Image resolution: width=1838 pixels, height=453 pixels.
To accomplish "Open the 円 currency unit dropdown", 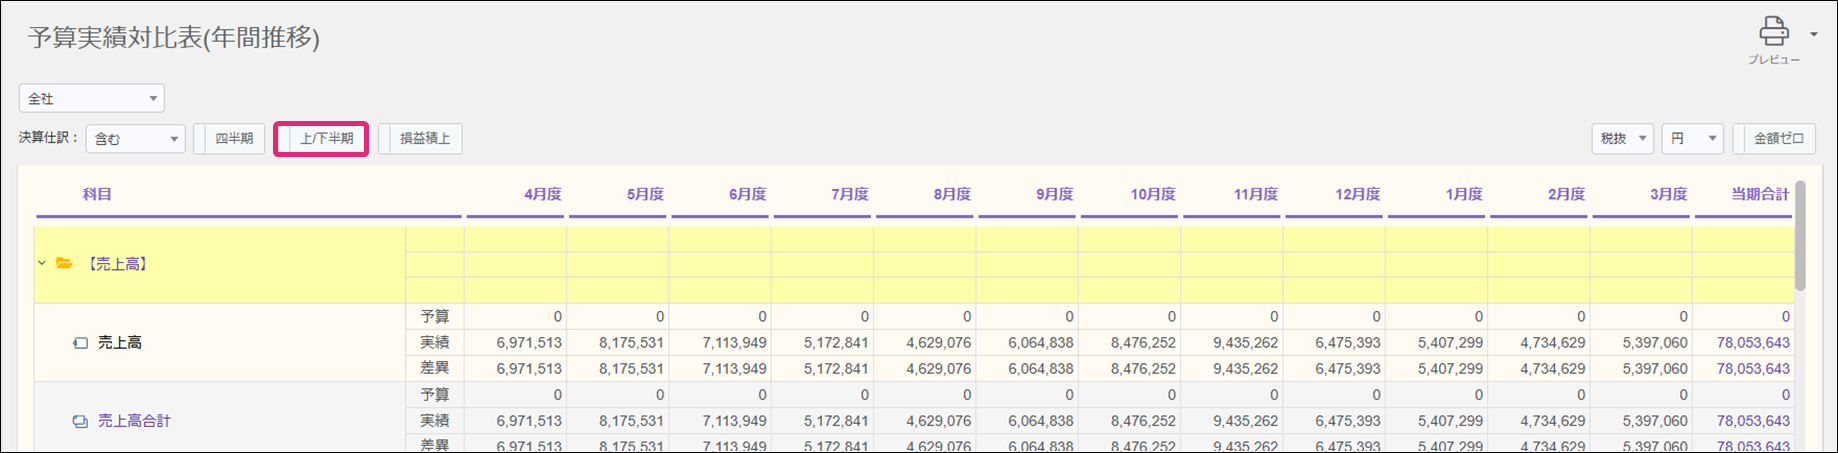I will coord(1692,139).
